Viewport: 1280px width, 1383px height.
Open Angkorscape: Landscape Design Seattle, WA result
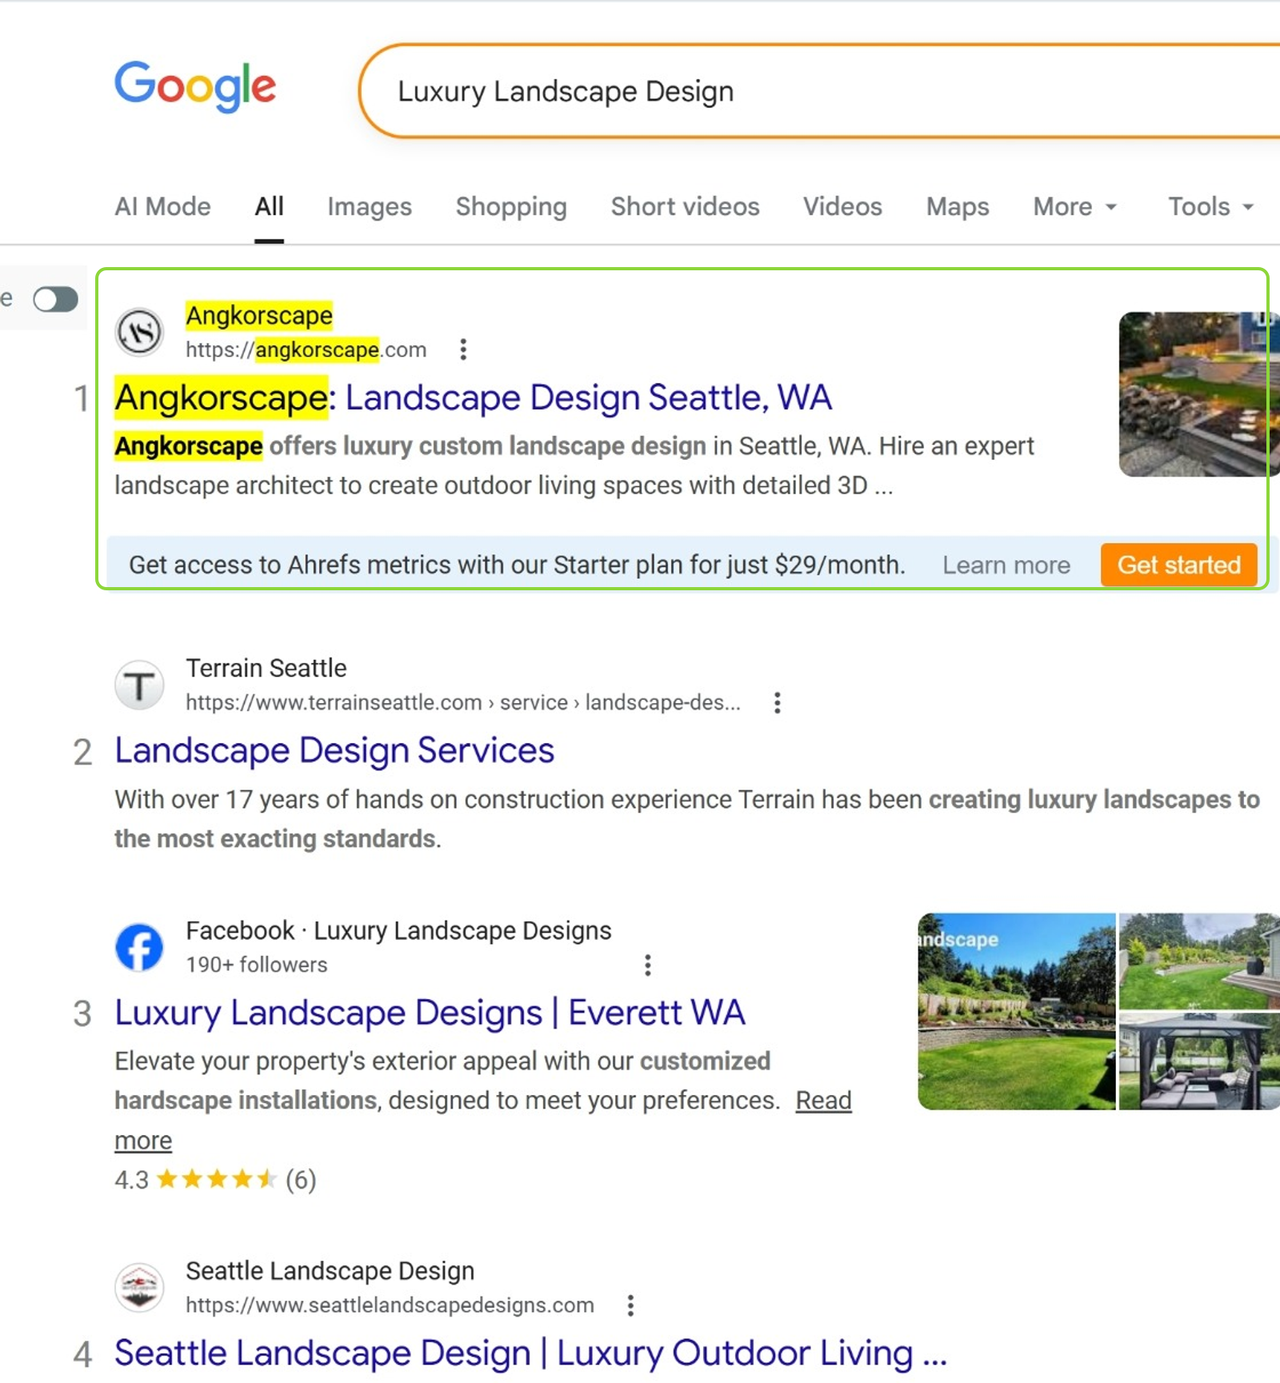(x=473, y=398)
